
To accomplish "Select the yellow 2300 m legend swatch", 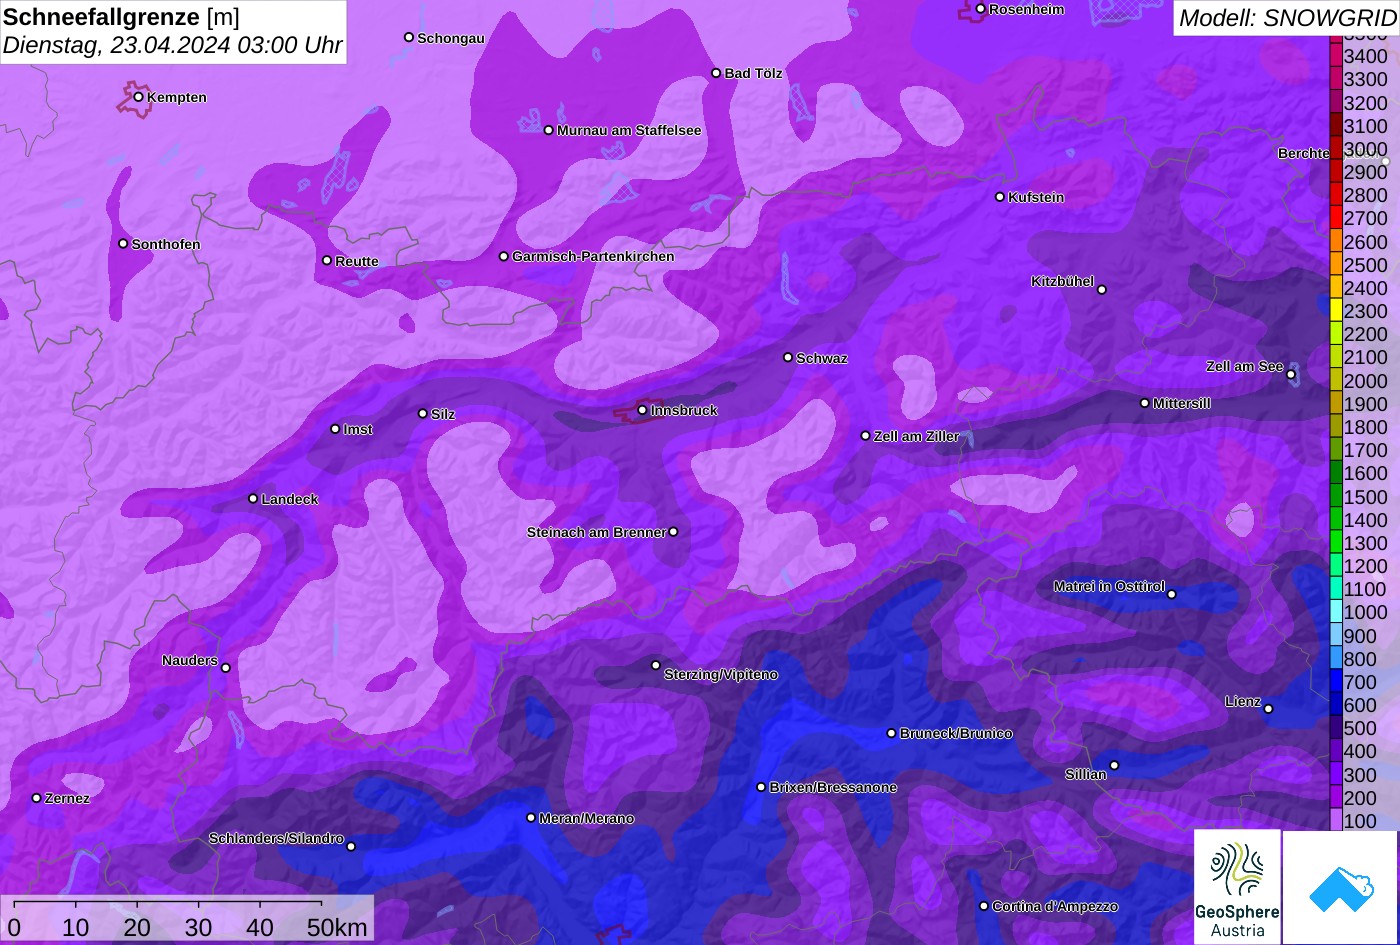I will coord(1335,311).
